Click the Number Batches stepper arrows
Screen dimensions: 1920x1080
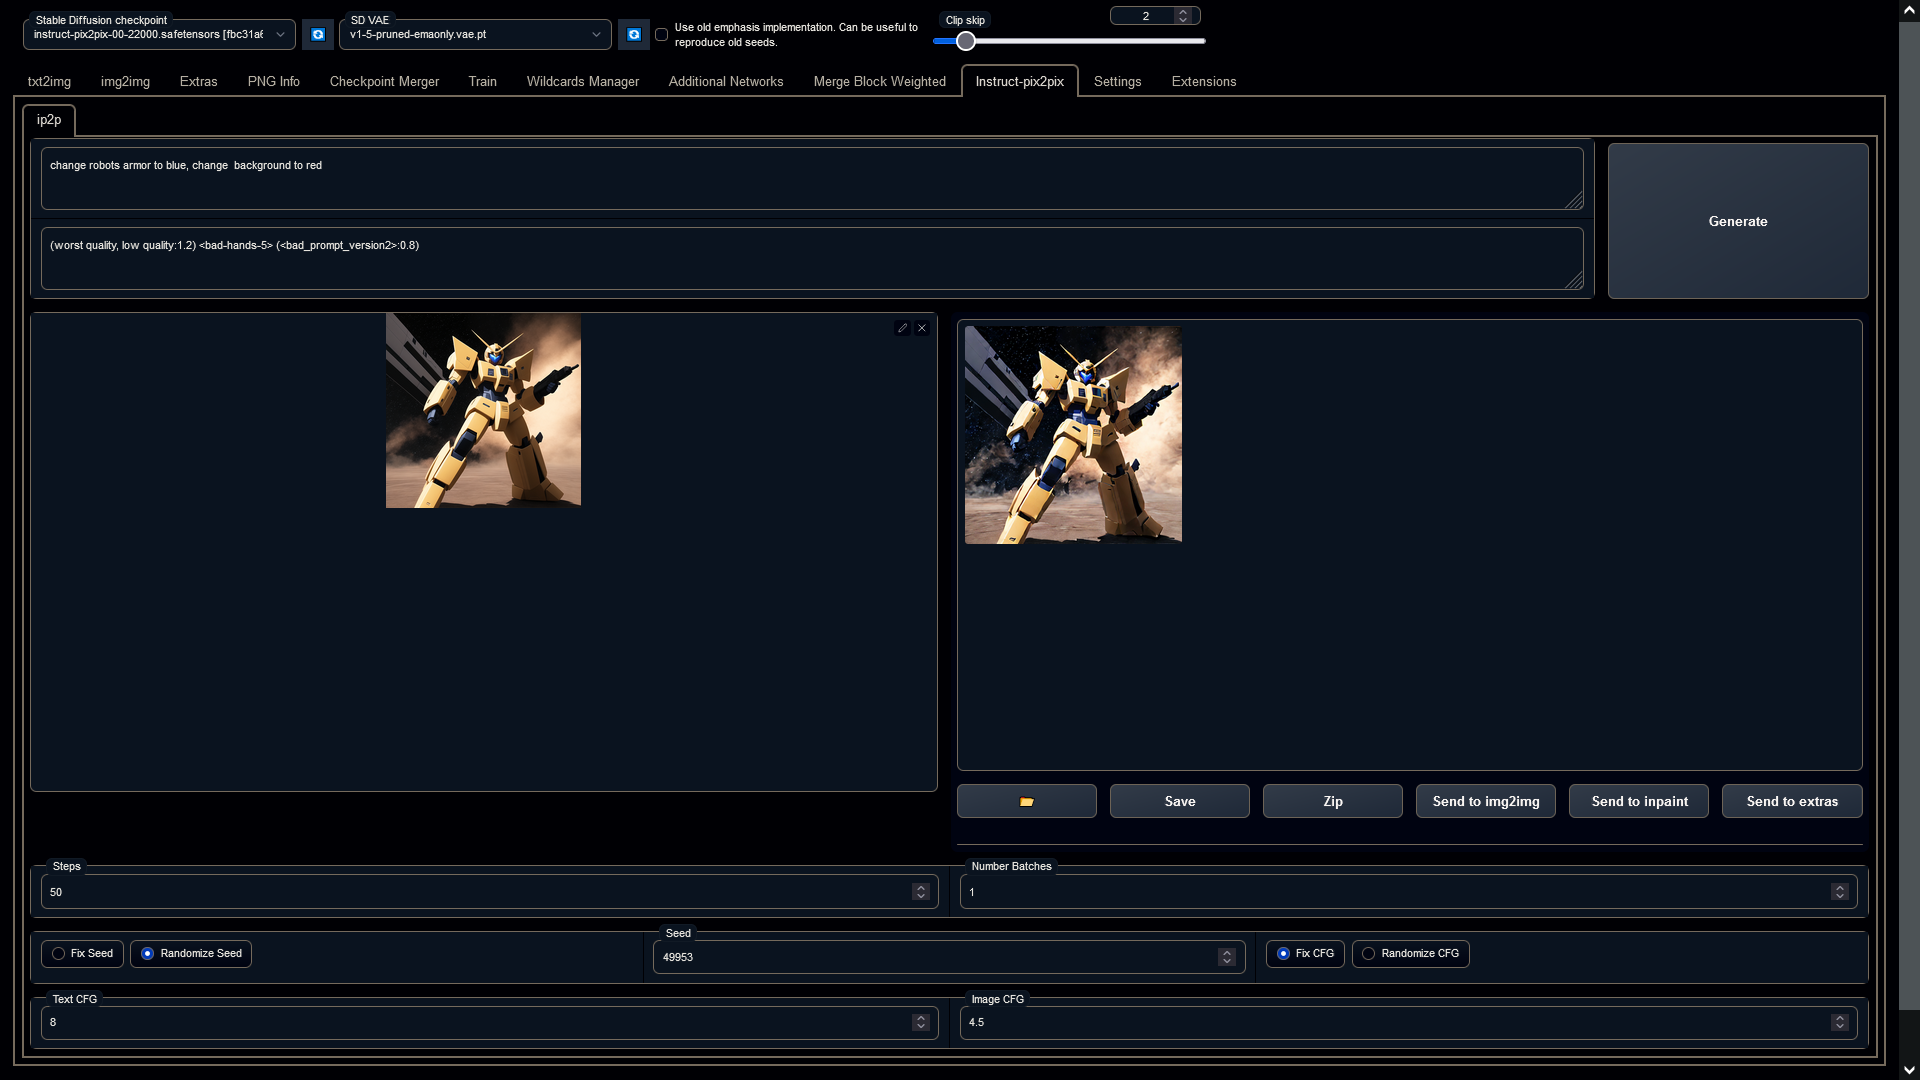tap(1839, 892)
